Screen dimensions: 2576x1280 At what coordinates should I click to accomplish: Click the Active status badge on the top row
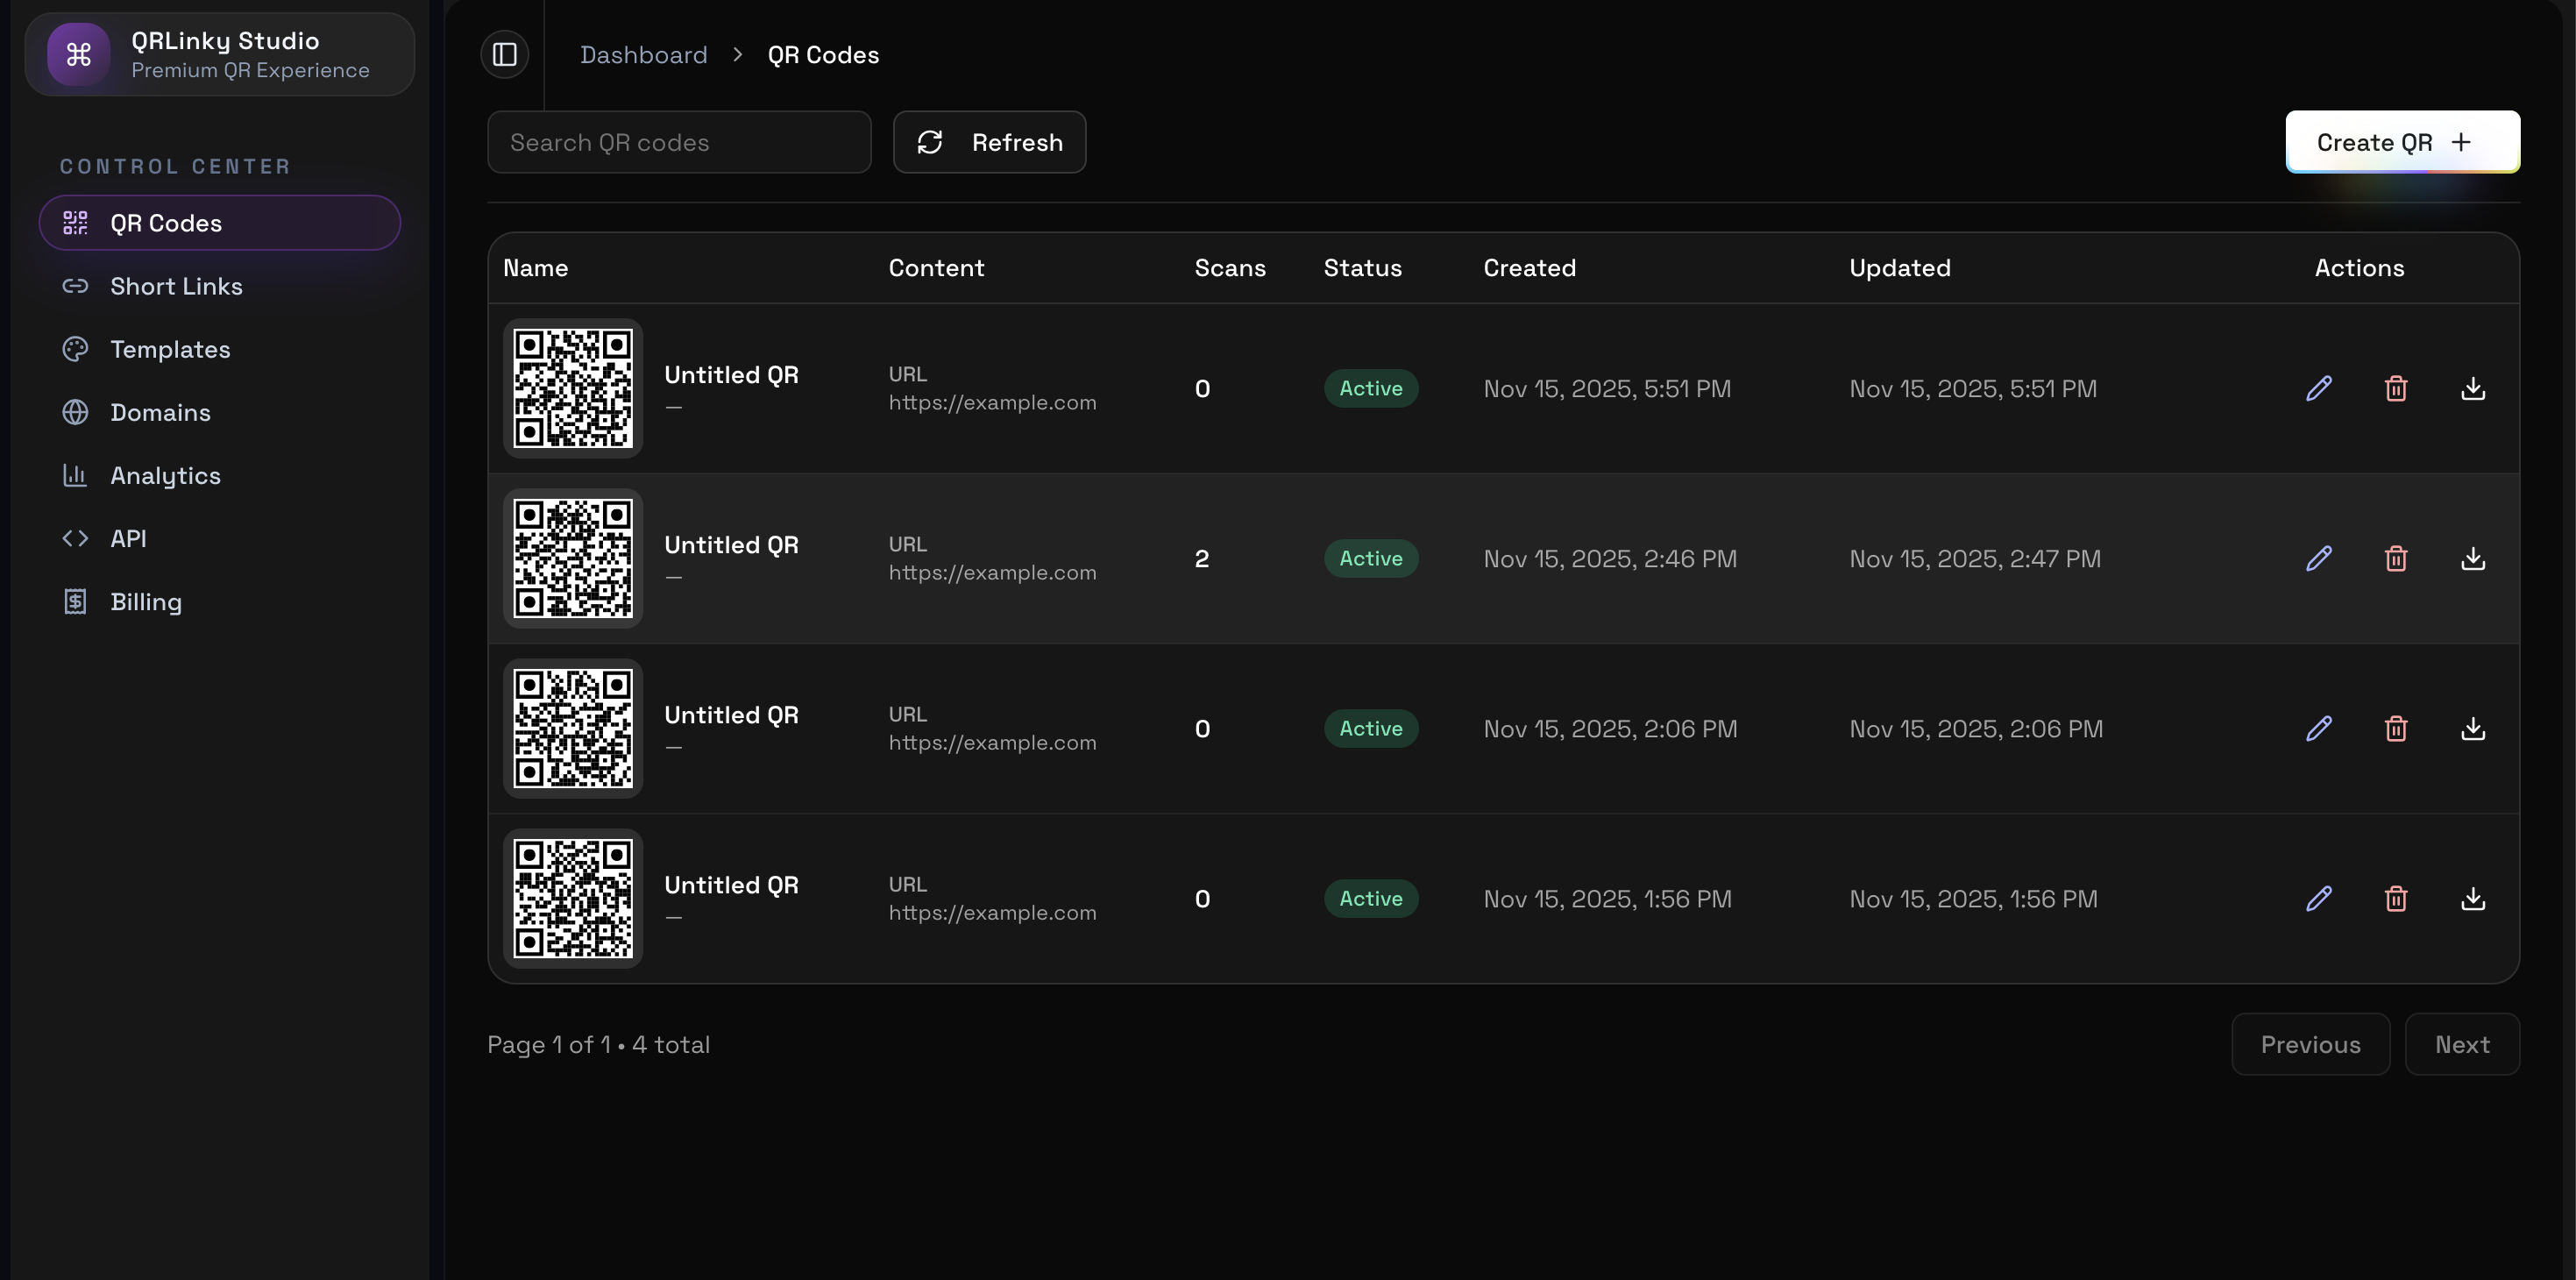point(1370,388)
